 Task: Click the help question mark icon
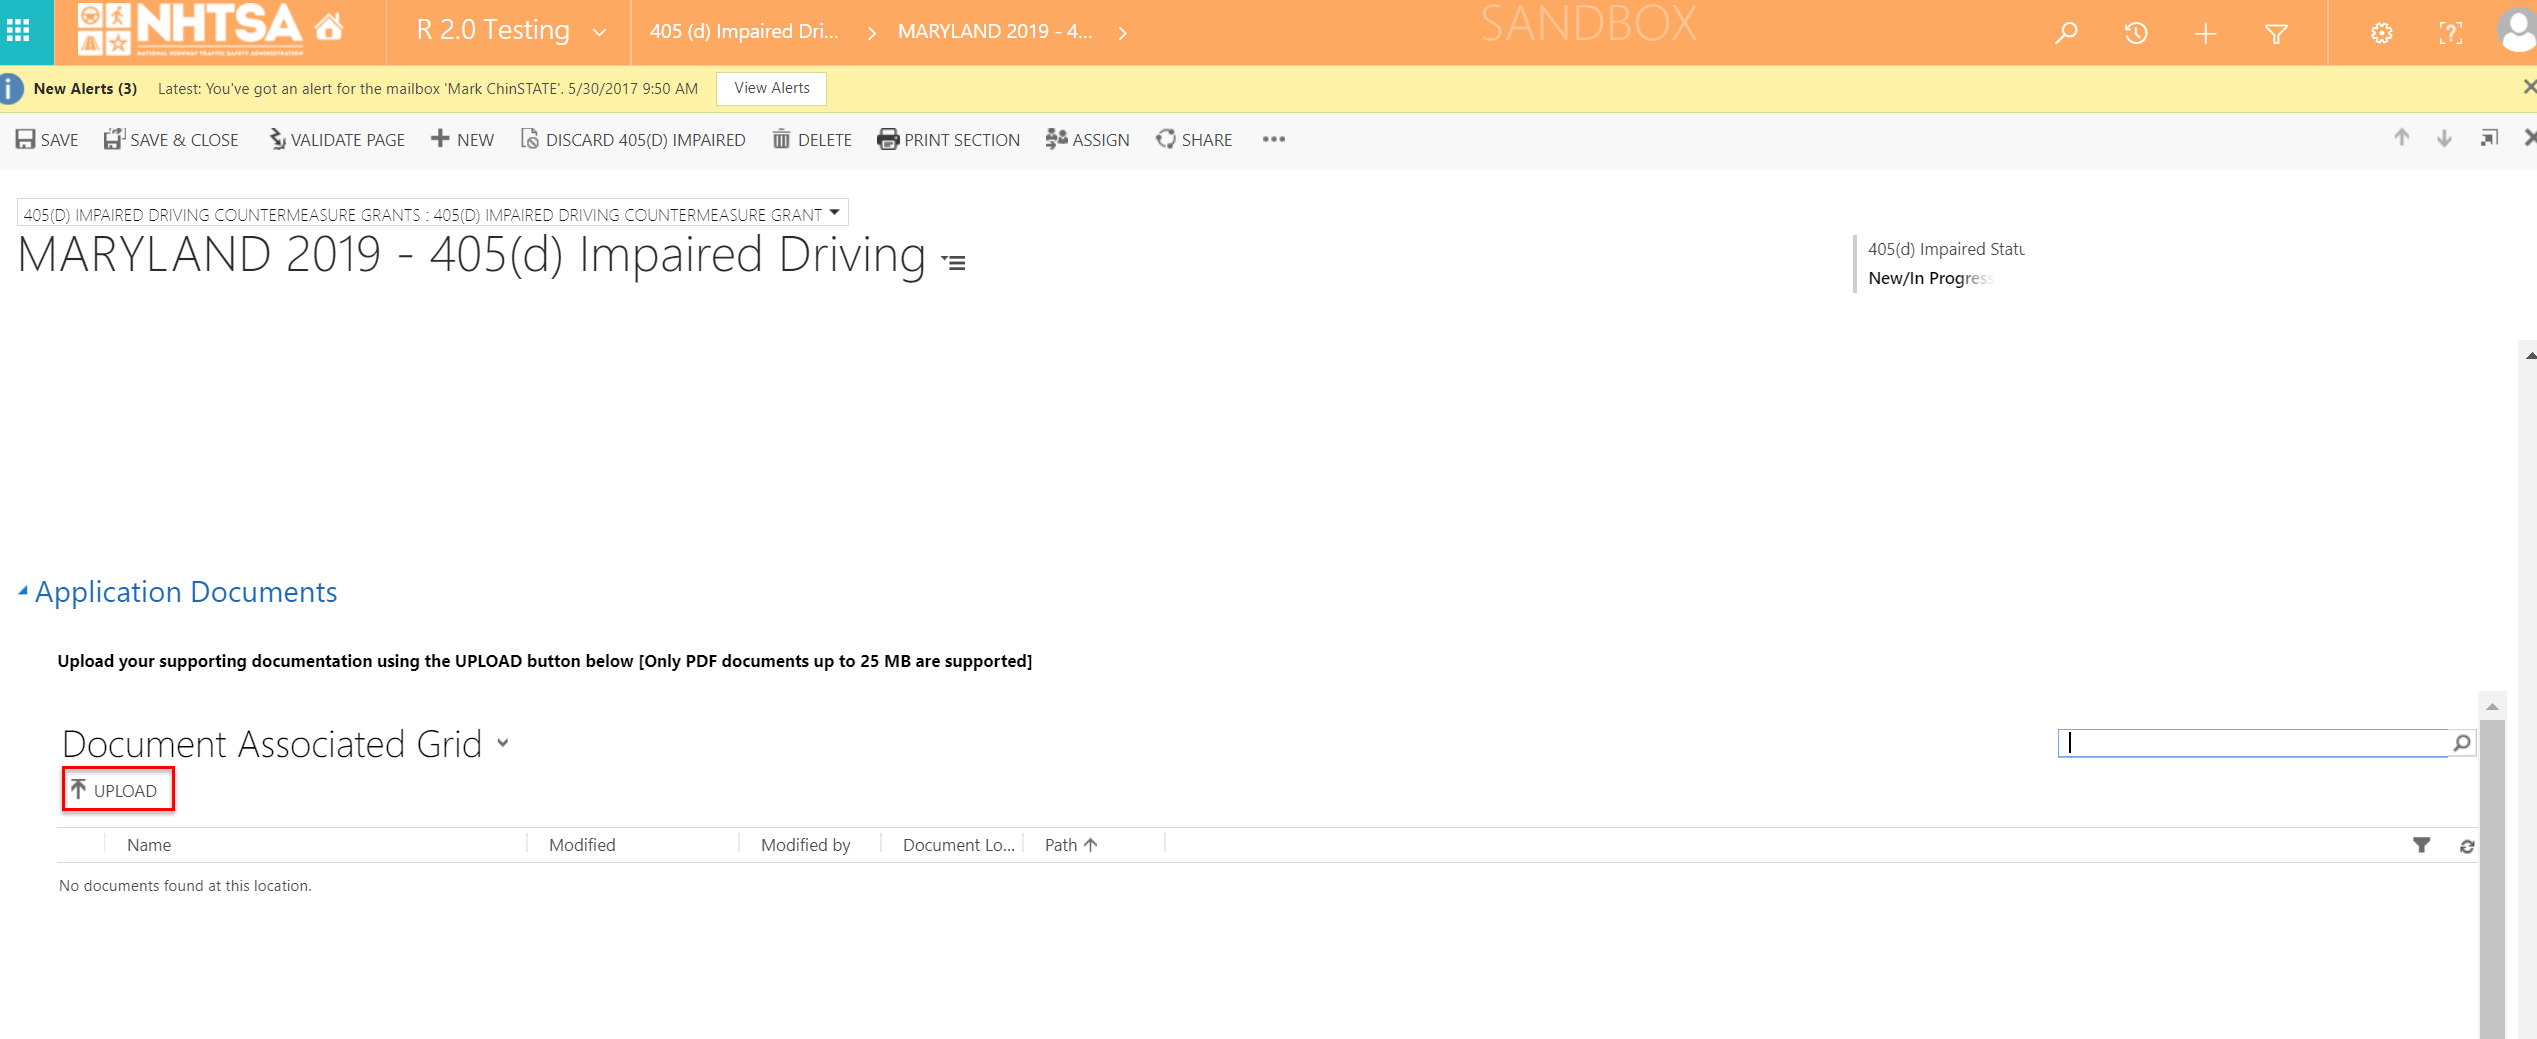click(x=2450, y=33)
